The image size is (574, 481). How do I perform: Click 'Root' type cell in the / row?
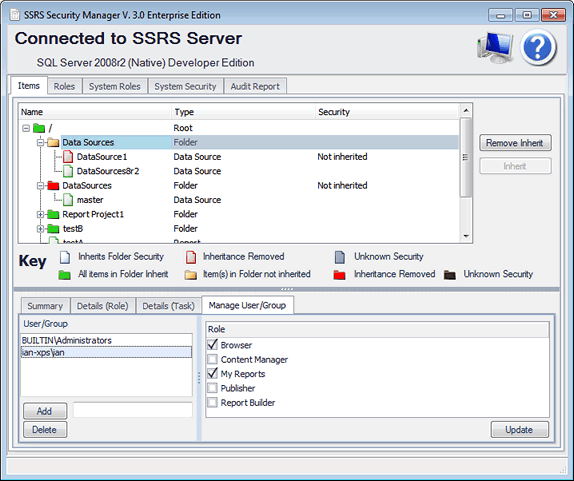(x=183, y=128)
